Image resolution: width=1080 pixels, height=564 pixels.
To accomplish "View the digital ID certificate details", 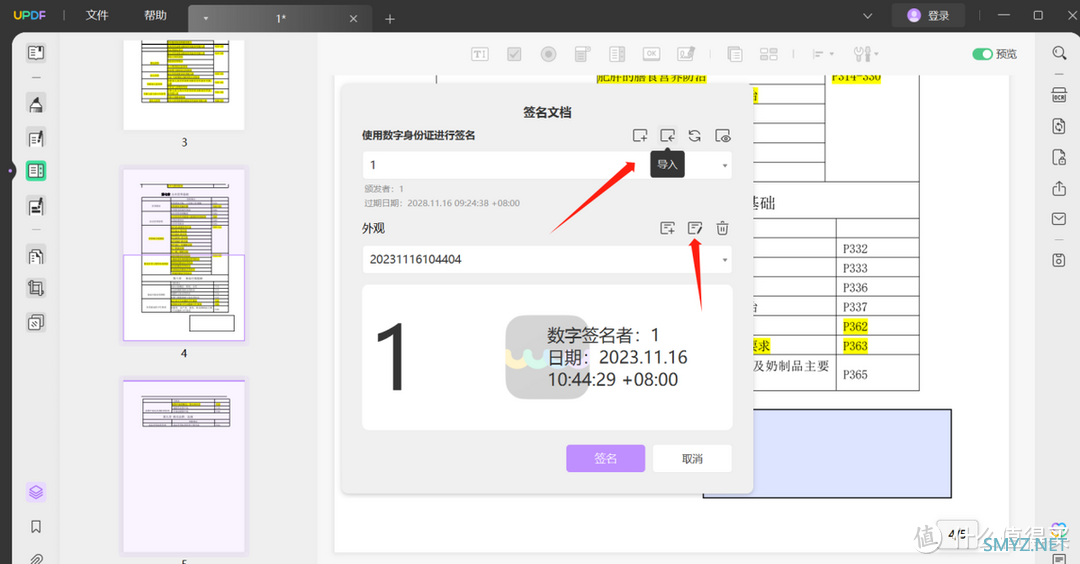I will point(723,136).
